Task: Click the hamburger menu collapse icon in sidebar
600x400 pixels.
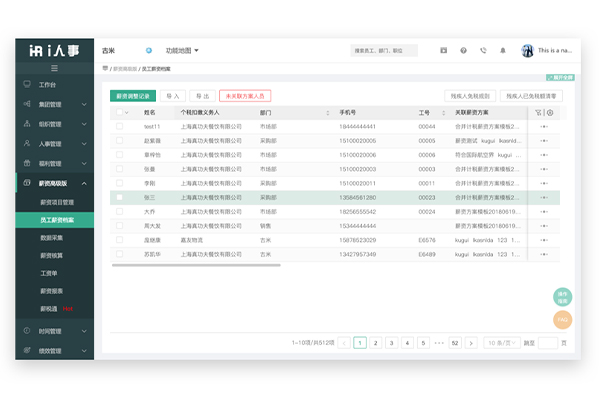Action: coord(55,68)
